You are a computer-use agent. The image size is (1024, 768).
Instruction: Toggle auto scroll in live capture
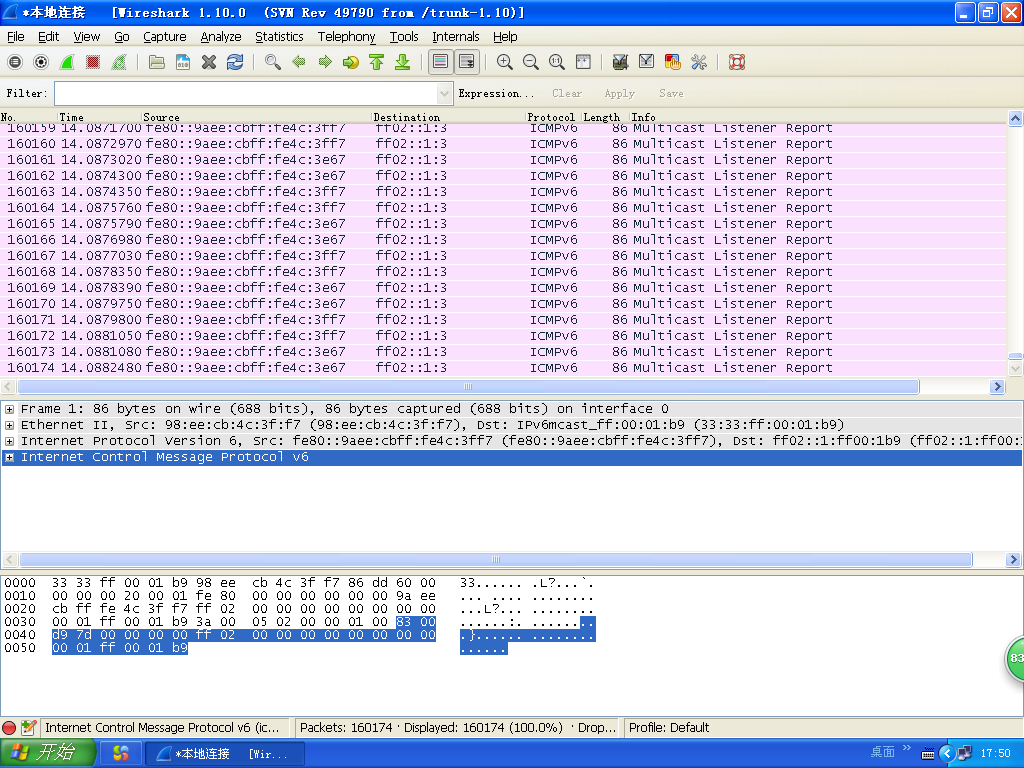(x=467, y=62)
